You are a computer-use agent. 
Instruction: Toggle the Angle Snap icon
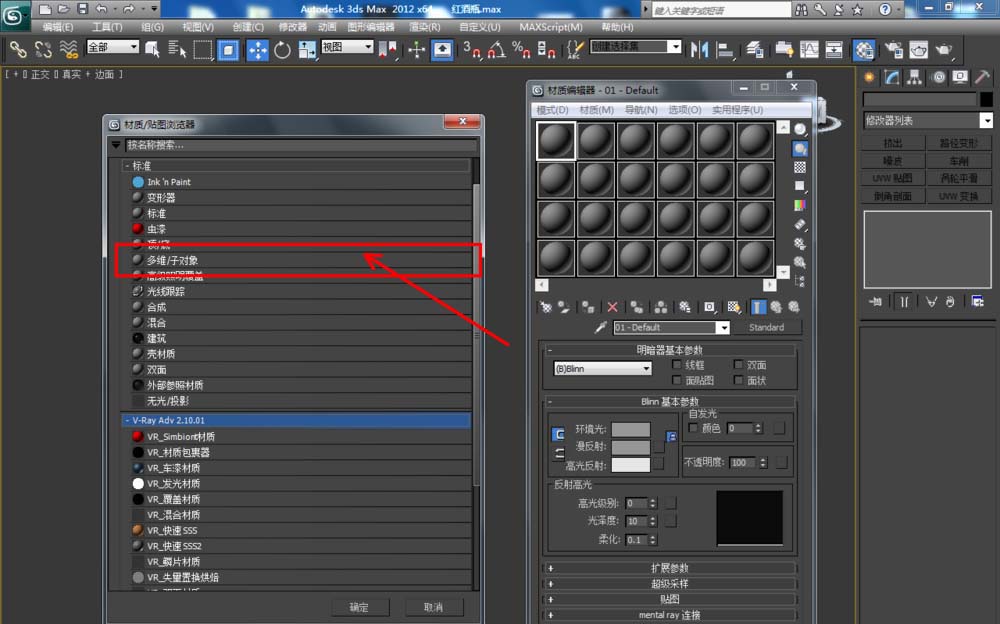pyautogui.click(x=497, y=50)
